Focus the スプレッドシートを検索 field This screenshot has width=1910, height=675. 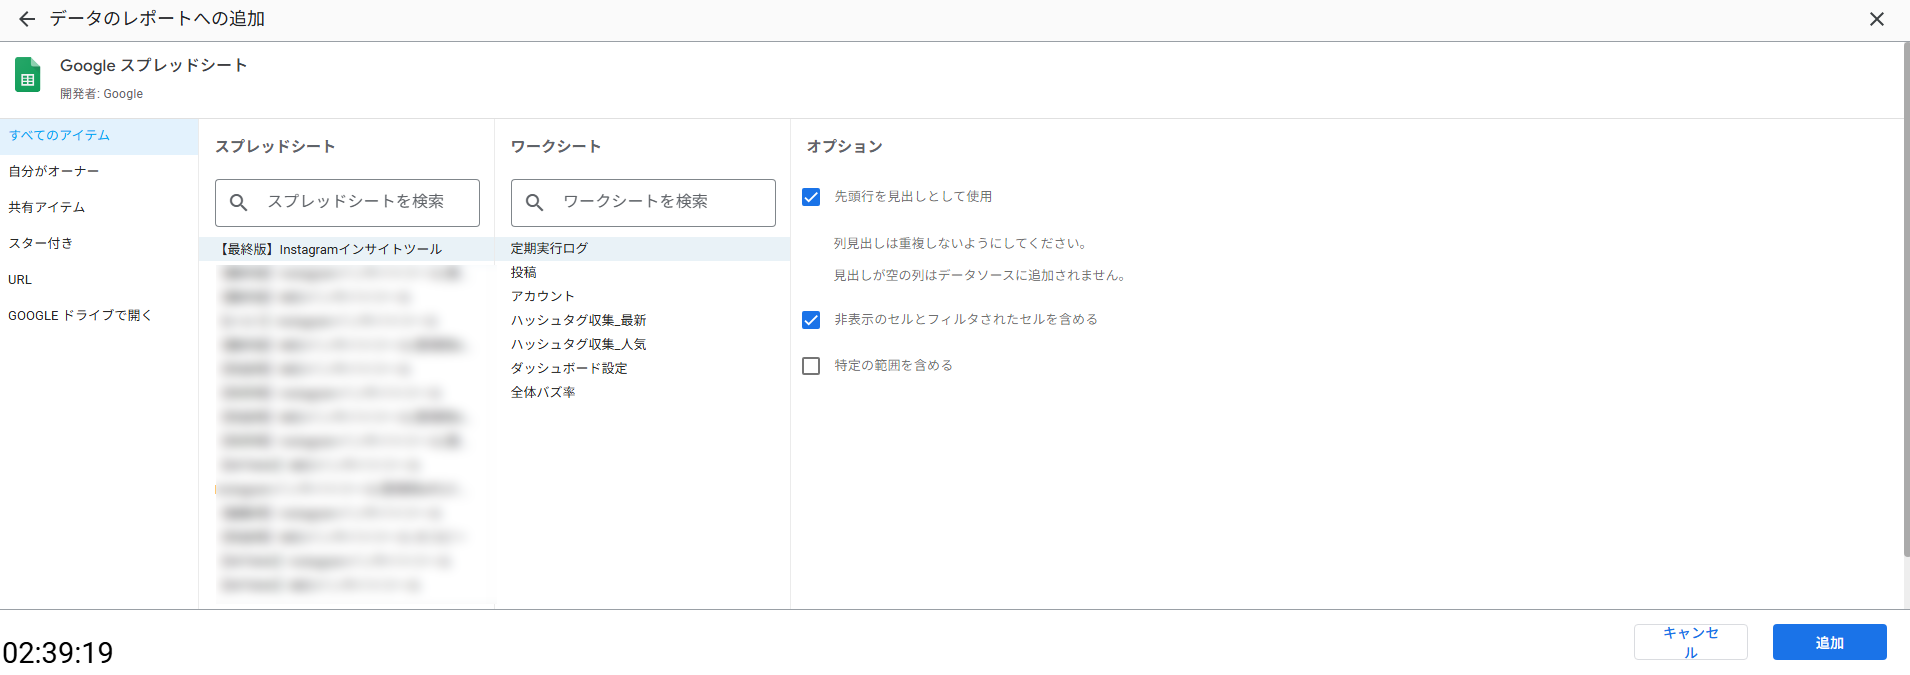point(347,203)
